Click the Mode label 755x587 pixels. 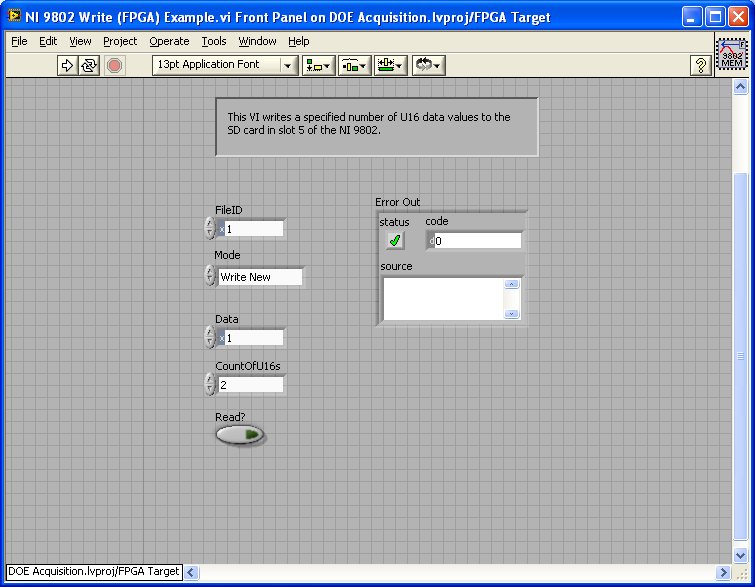pos(227,255)
